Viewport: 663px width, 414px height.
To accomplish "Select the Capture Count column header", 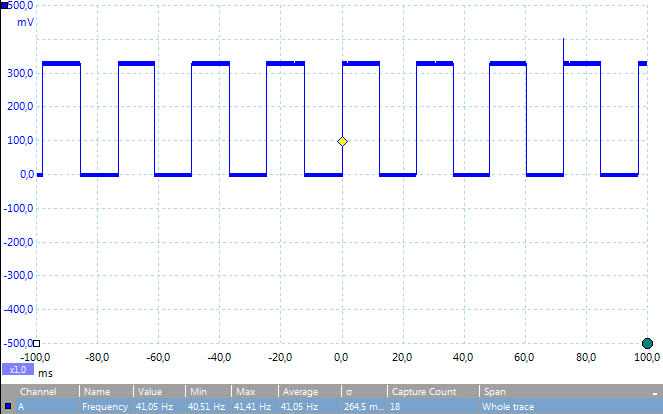I will tap(424, 392).
